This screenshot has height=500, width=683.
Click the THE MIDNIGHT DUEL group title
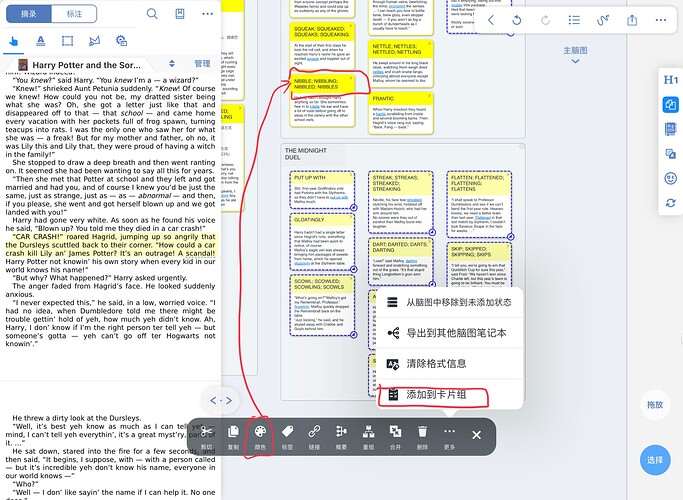click(x=306, y=154)
